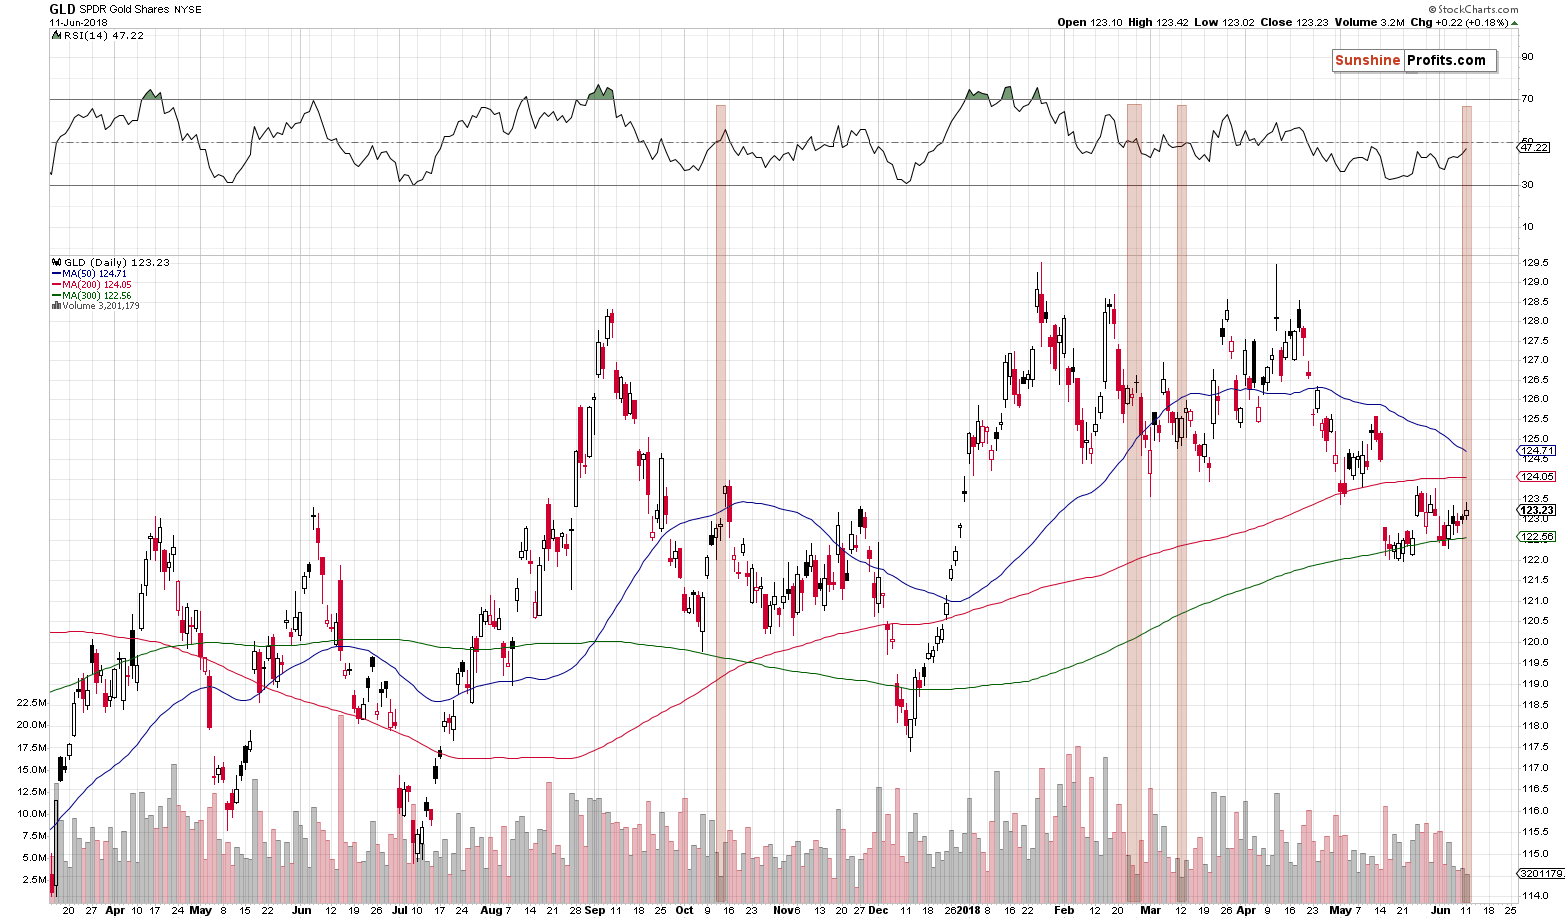Image resolution: width=1565 pixels, height=919 pixels.
Task: Click the '15.0M' volume axis label
Action: pyautogui.click(x=31, y=770)
